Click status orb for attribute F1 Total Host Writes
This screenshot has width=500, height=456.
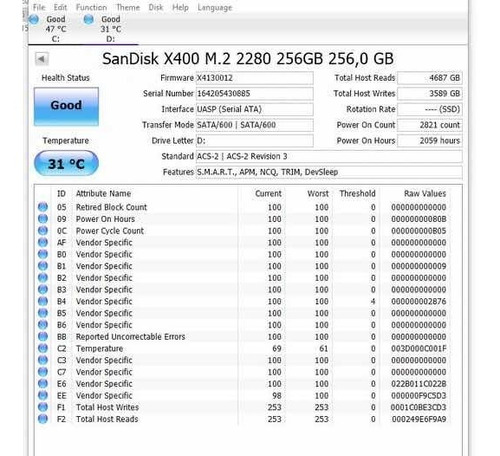(43, 407)
